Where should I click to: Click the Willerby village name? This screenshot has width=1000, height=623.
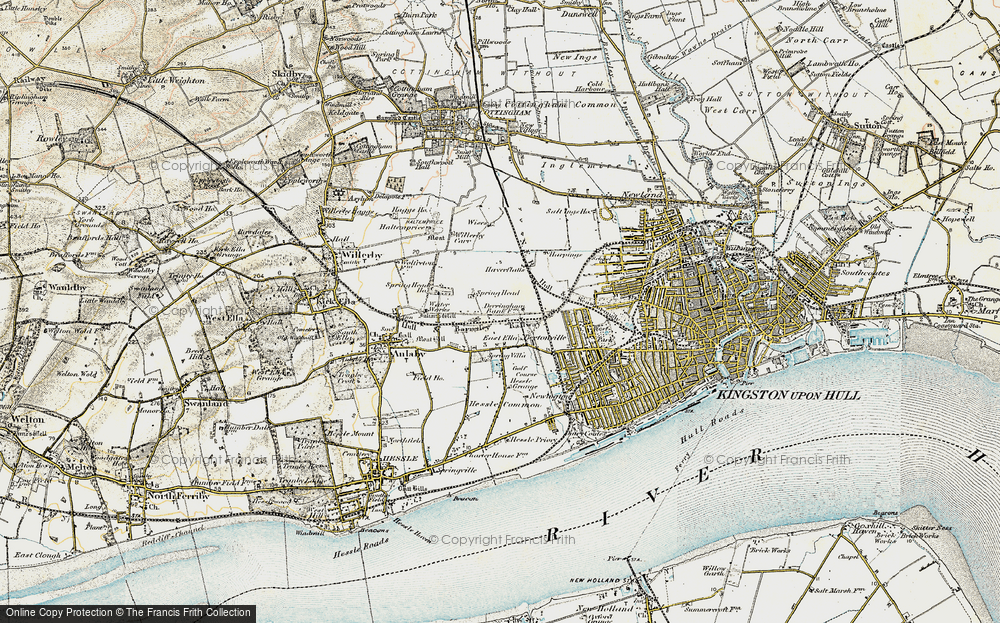[362, 254]
